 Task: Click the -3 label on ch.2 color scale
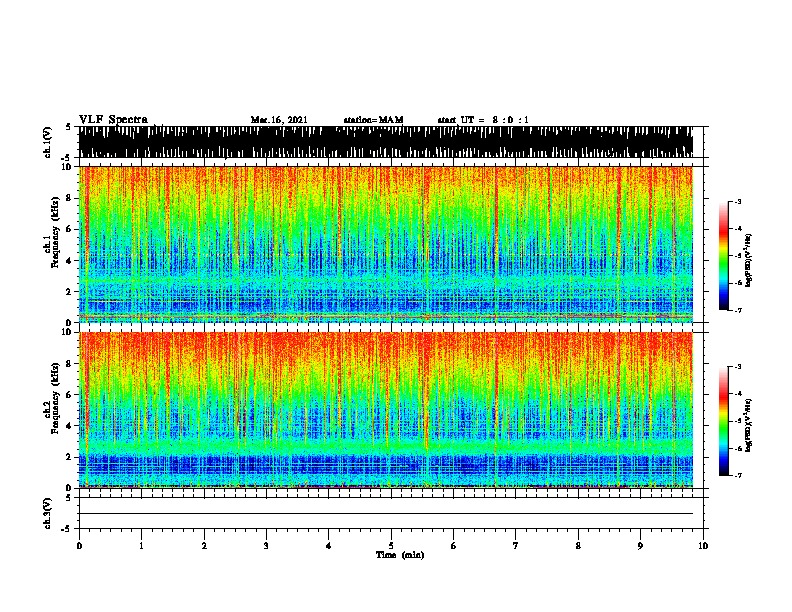point(738,367)
